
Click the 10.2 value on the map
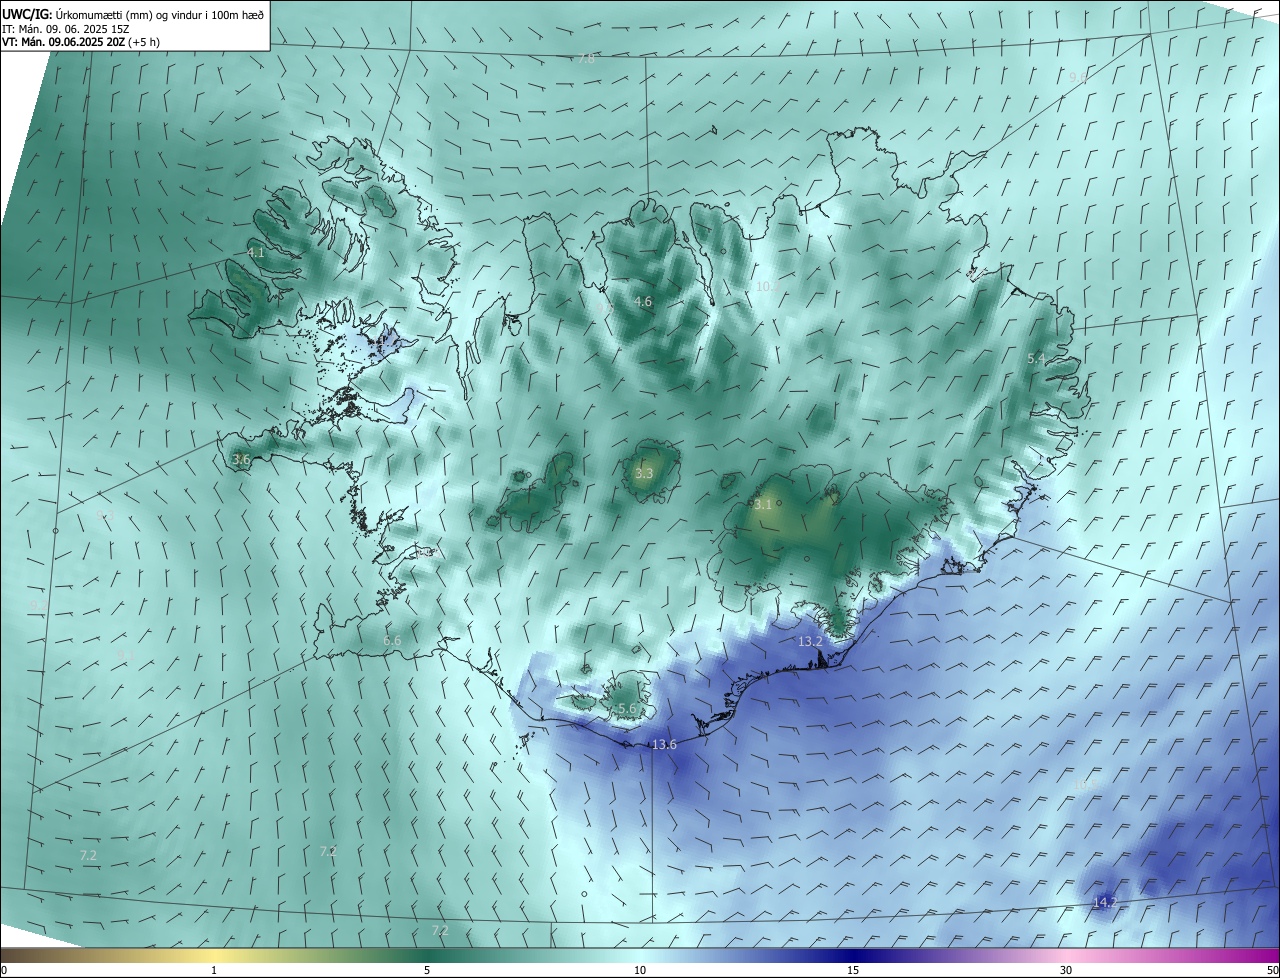pyautogui.click(x=766, y=286)
